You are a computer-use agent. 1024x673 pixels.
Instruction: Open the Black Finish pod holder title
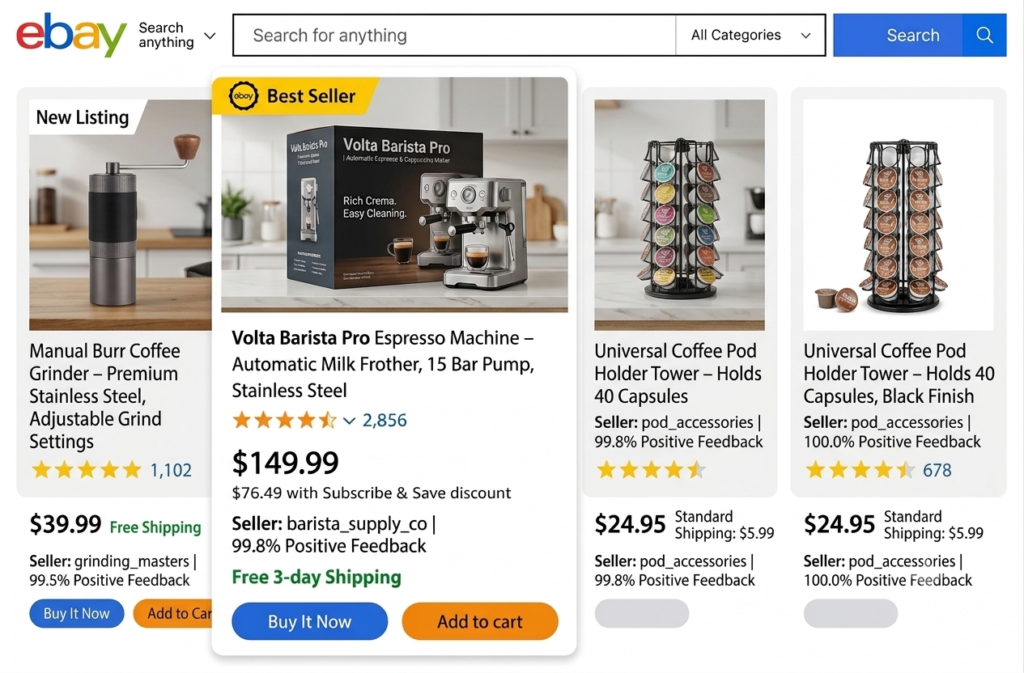pyautogui.click(x=899, y=373)
